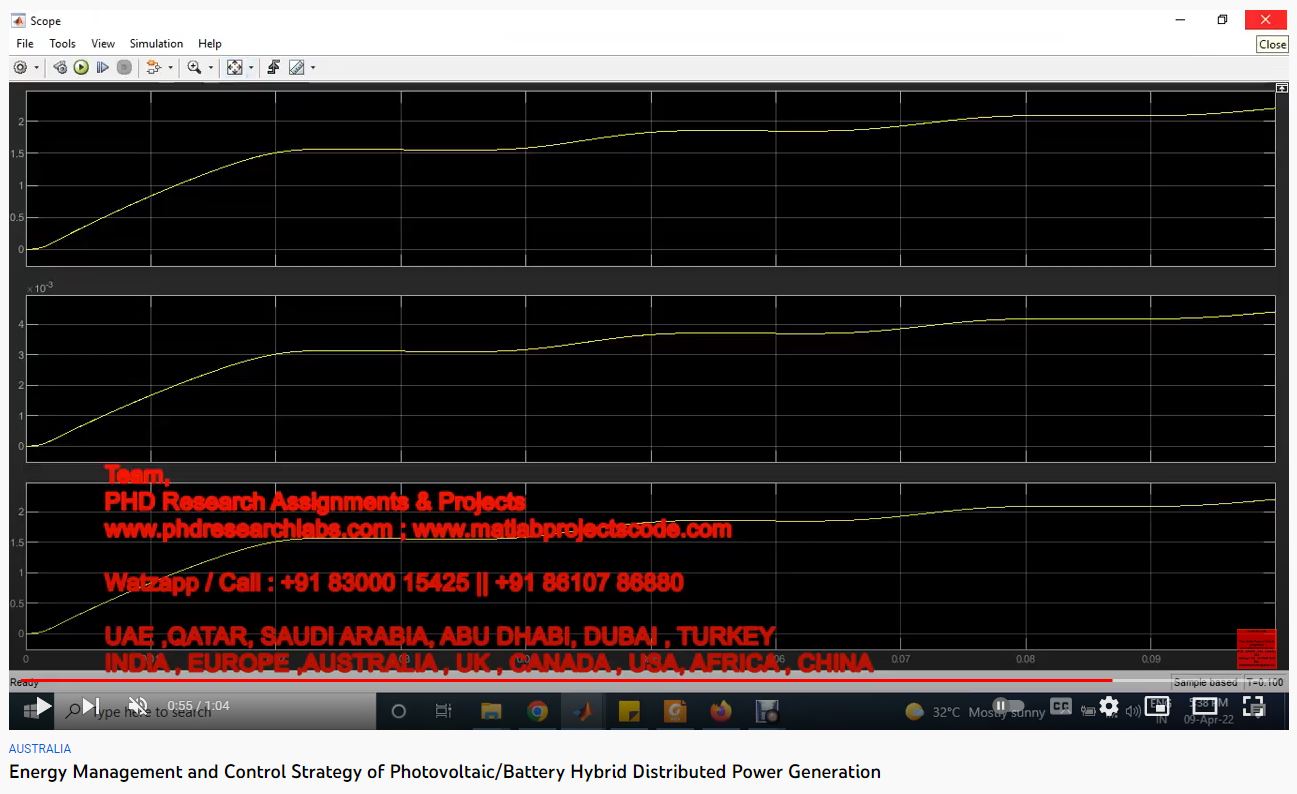Open Firefox from the taskbar

coord(721,712)
